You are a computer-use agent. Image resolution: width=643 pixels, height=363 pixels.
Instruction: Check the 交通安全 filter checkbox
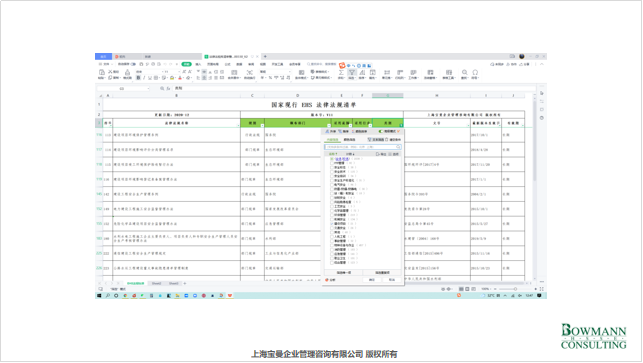tap(332, 228)
